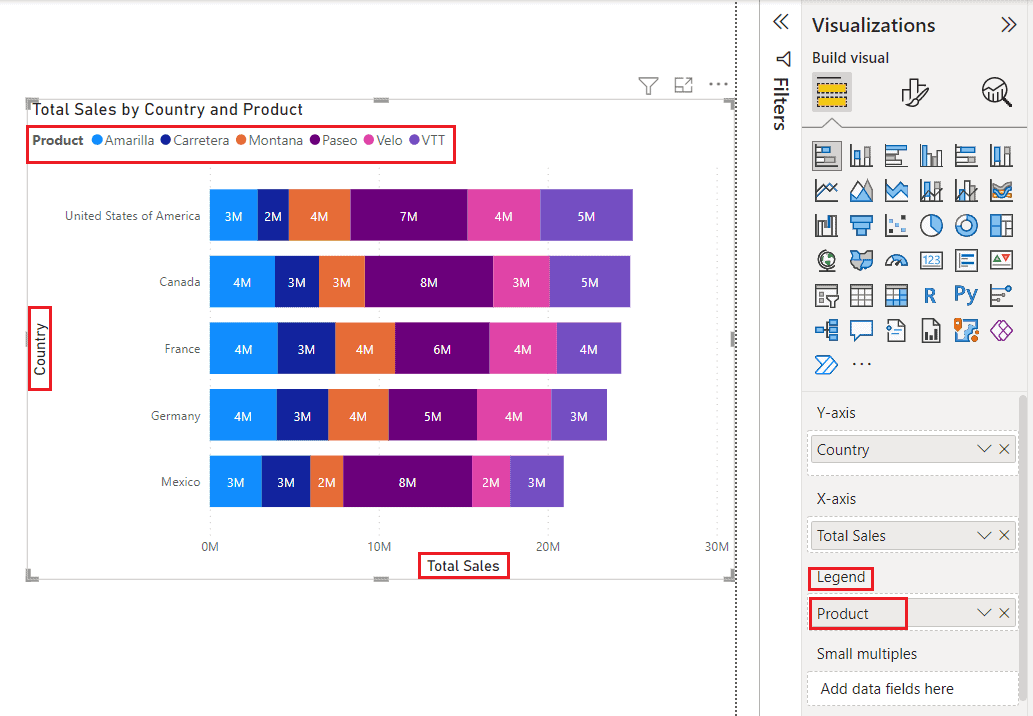Select the Power Apps visual
Image resolution: width=1033 pixels, height=716 pixels.
1001,330
